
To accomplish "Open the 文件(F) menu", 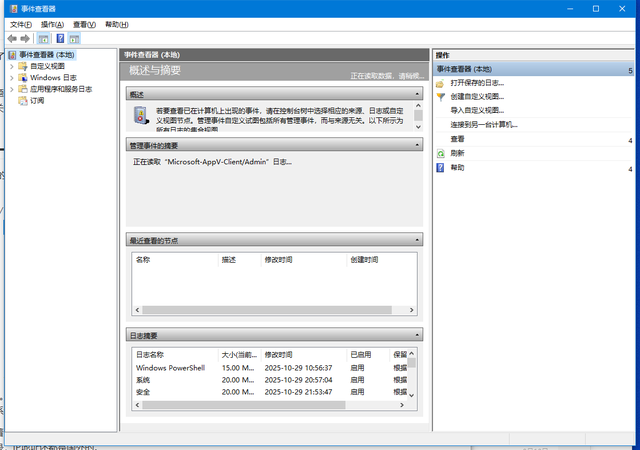I will [21, 25].
